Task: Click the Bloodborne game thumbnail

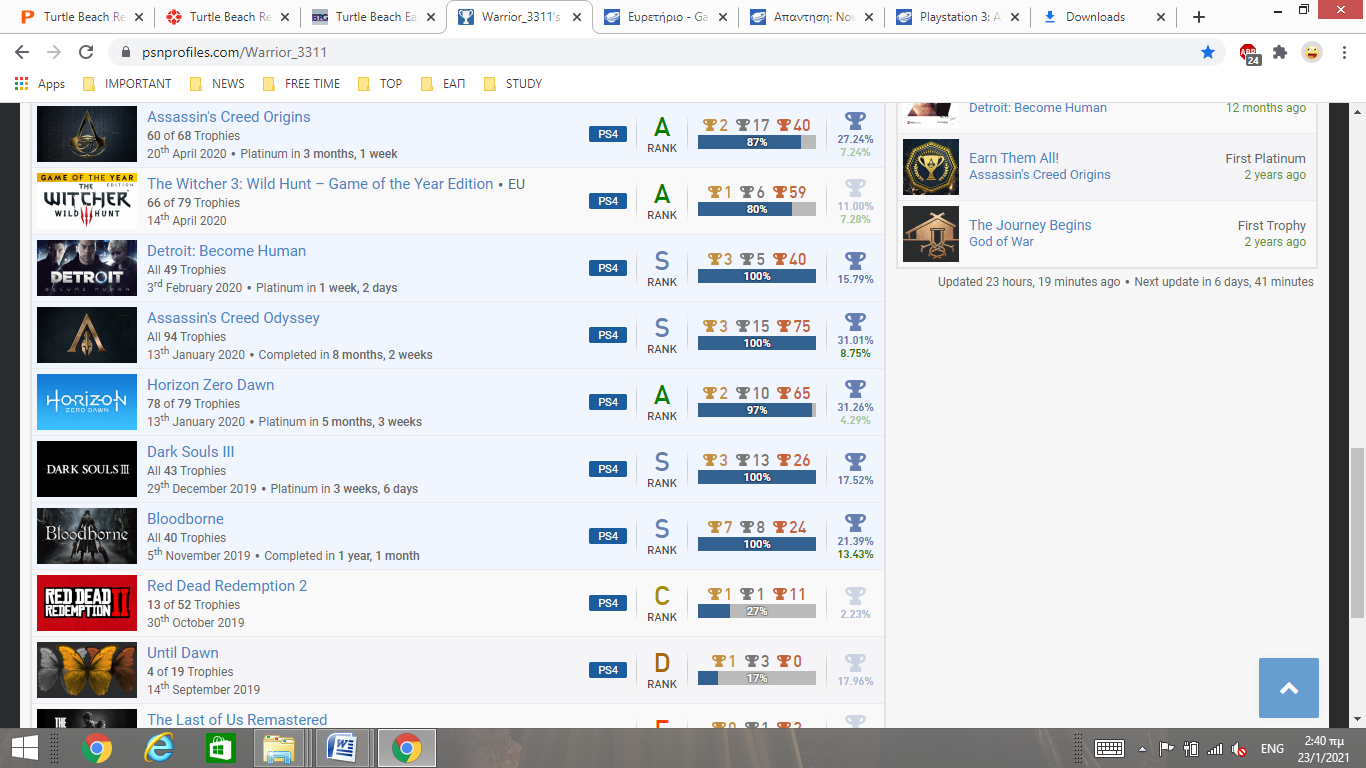Action: (87, 536)
